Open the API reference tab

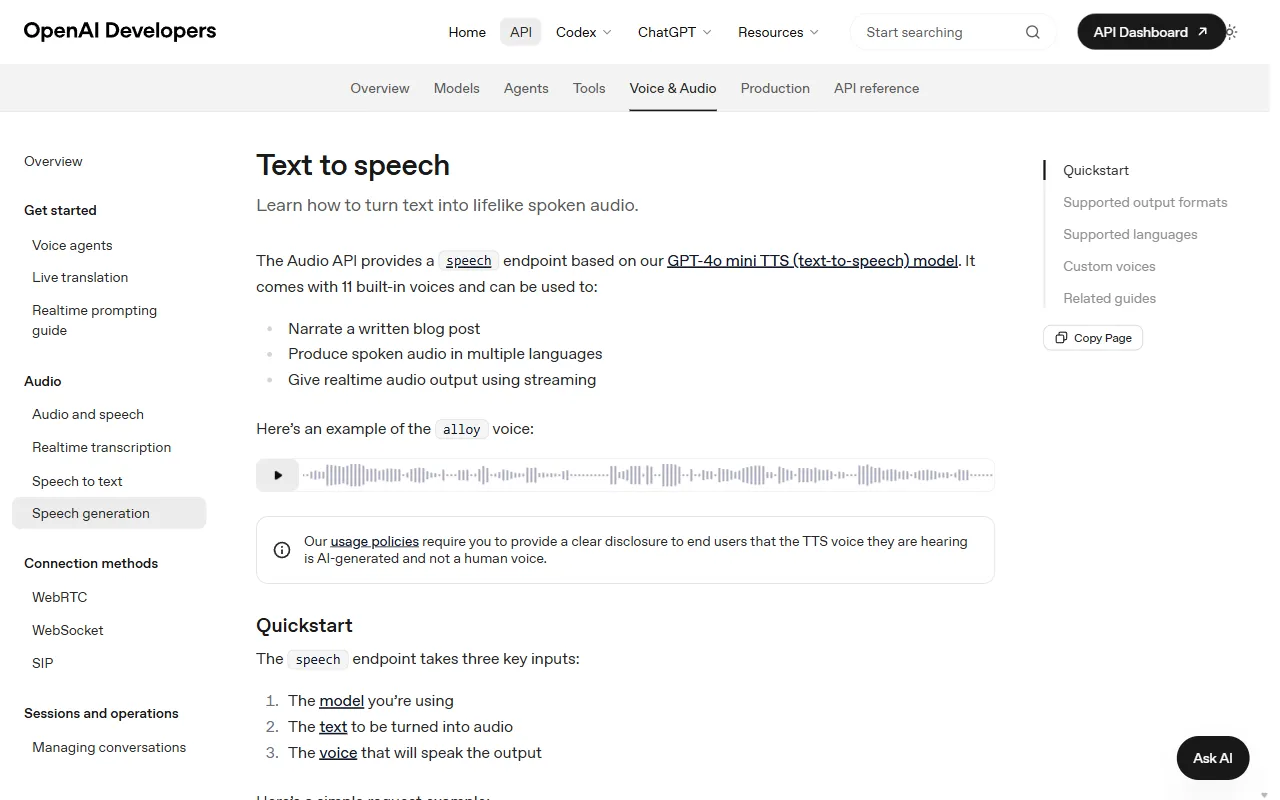876,88
